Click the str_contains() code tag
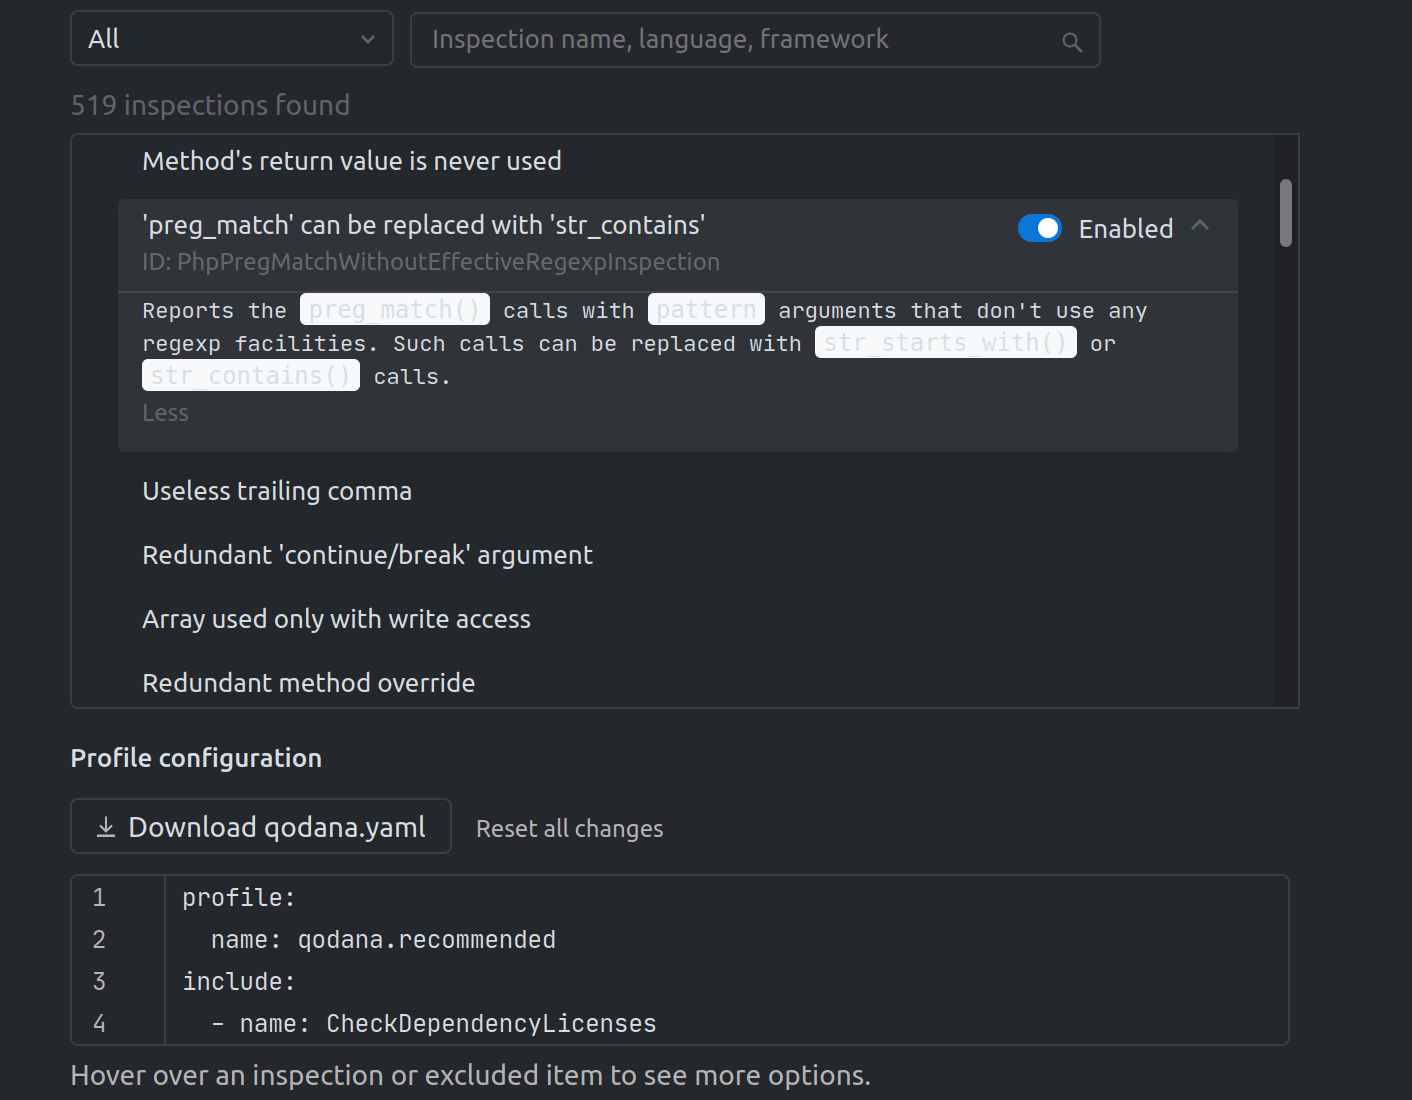This screenshot has height=1100, width=1412. [x=251, y=376]
